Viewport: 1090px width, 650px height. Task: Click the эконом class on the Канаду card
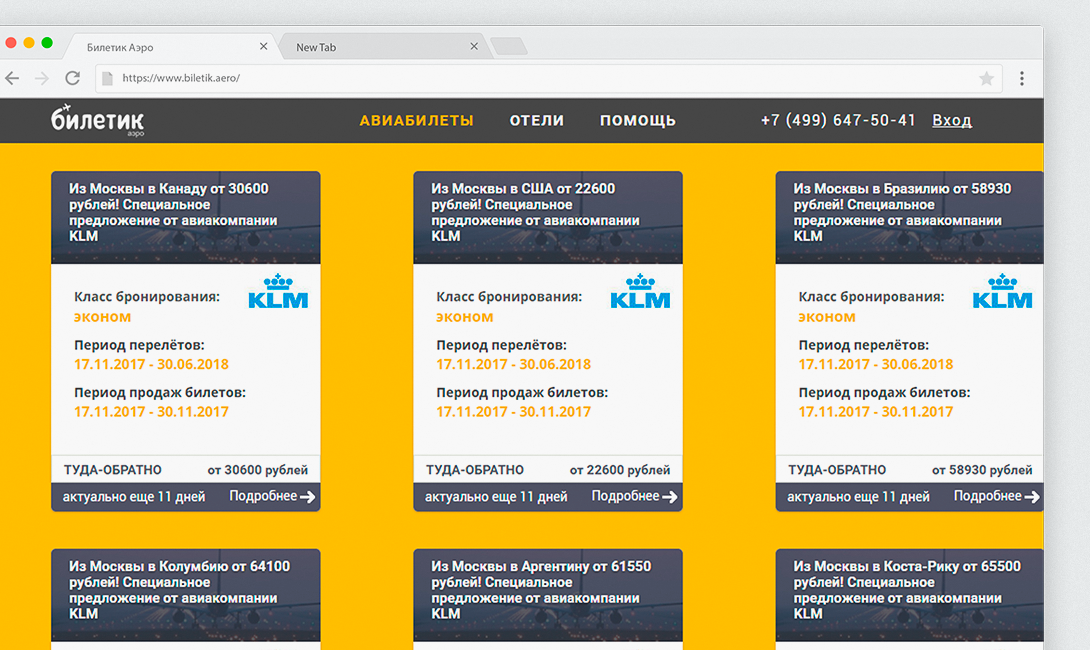pos(102,317)
